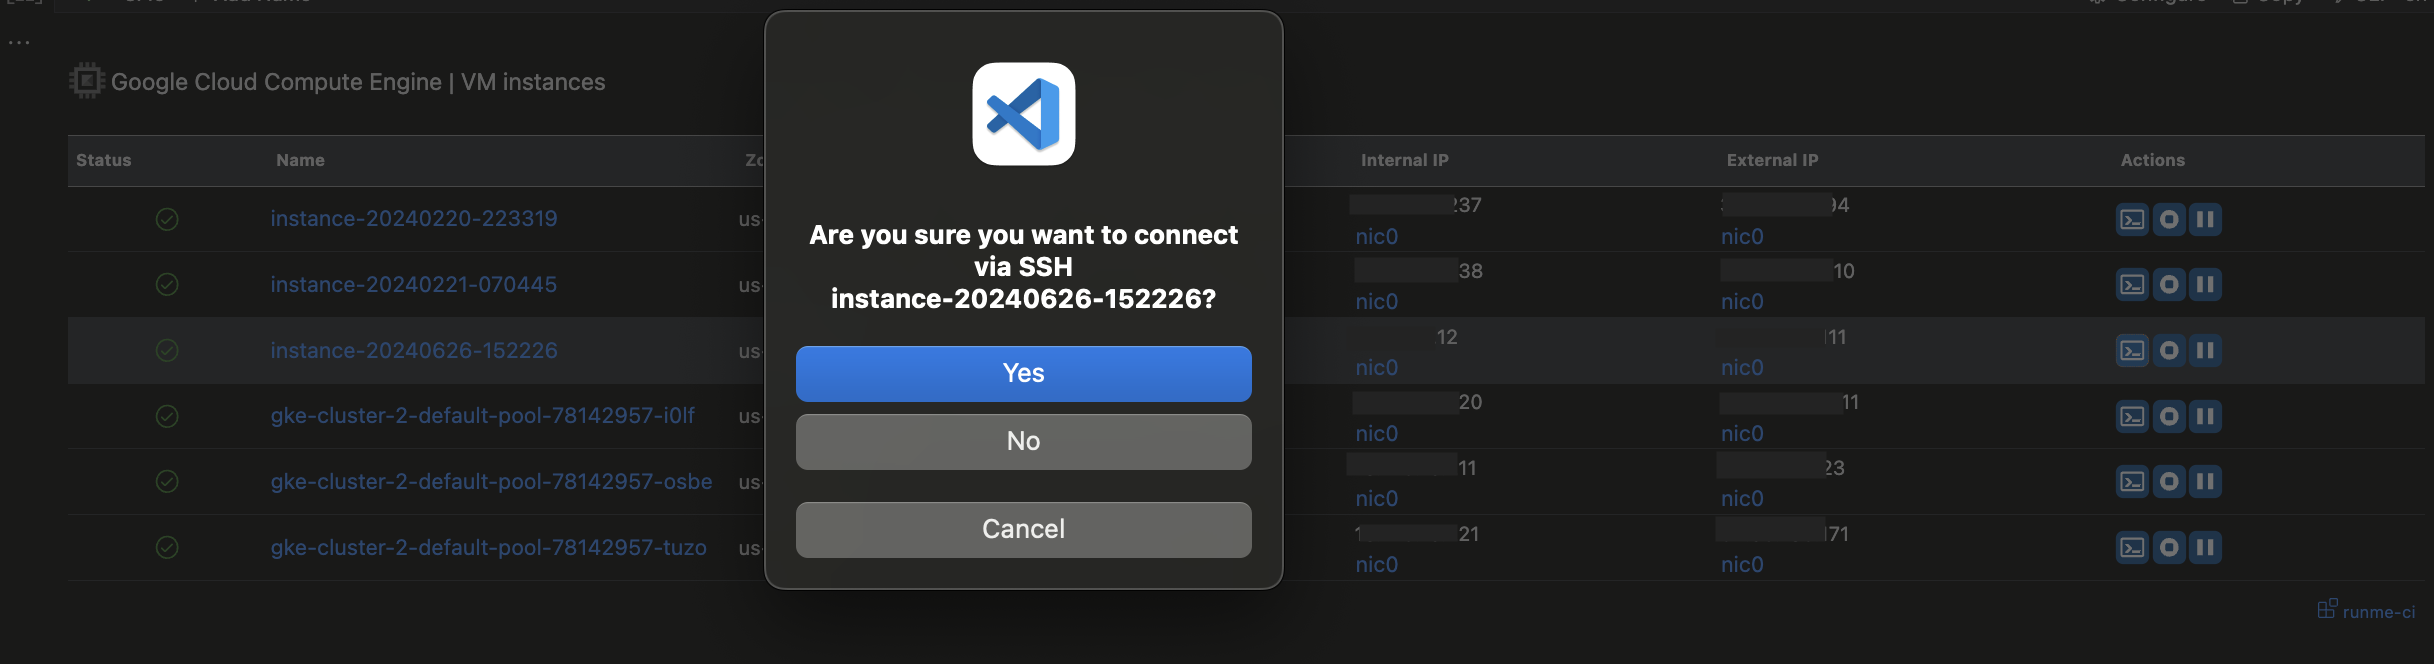Click status check icon for pool-78142957-tuzo
The width and height of the screenshot is (2434, 664).
coord(167,548)
